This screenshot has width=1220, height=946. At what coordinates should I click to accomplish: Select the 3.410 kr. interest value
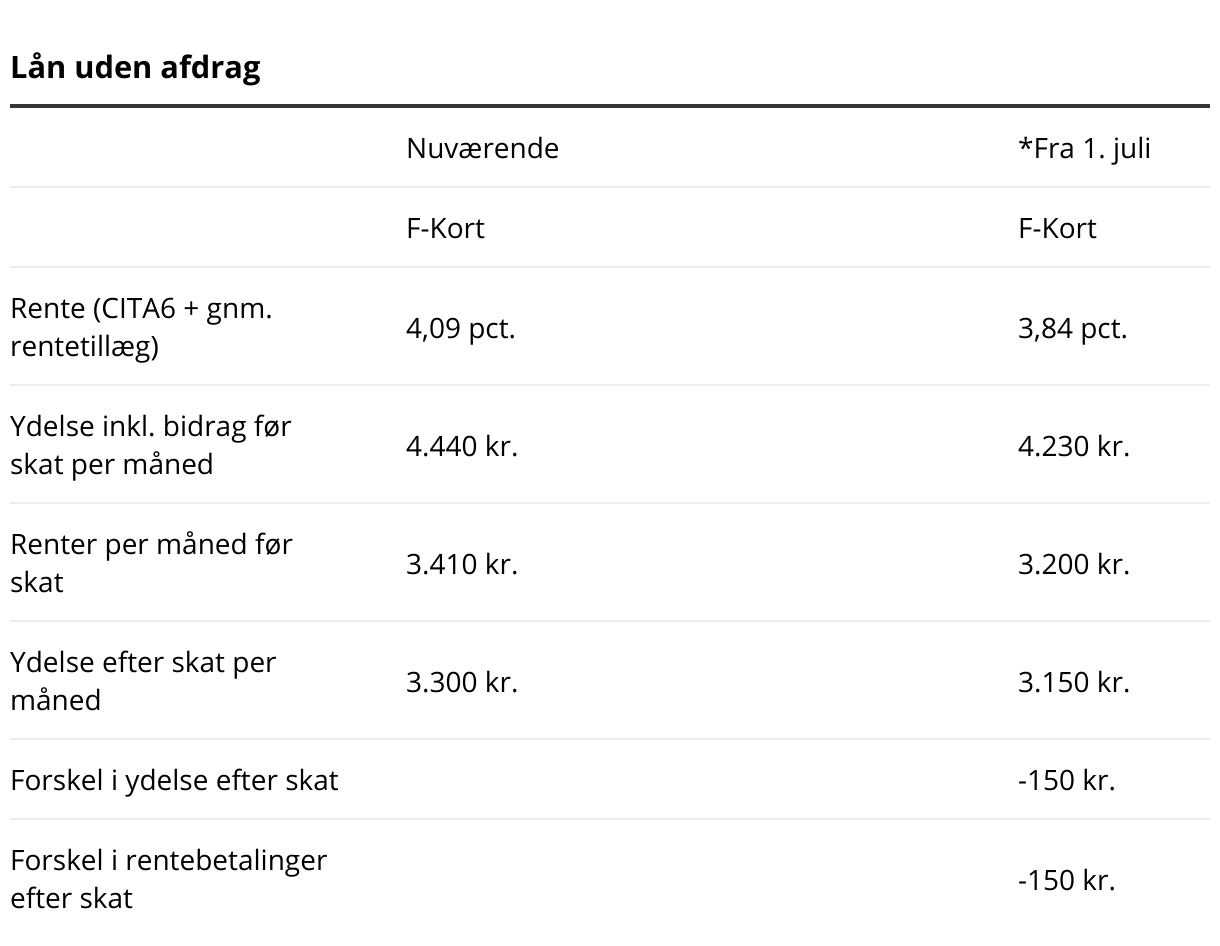(461, 564)
